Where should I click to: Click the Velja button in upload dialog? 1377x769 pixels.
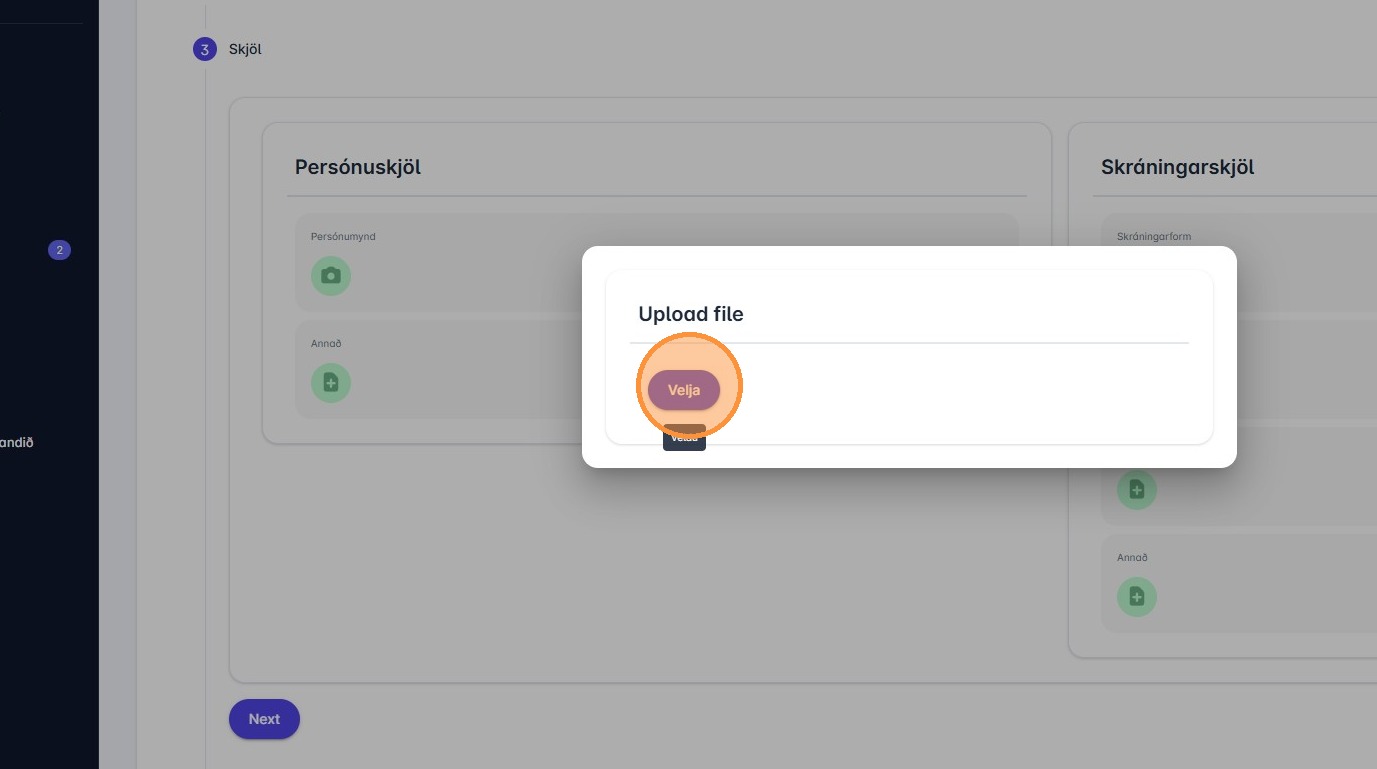684,390
